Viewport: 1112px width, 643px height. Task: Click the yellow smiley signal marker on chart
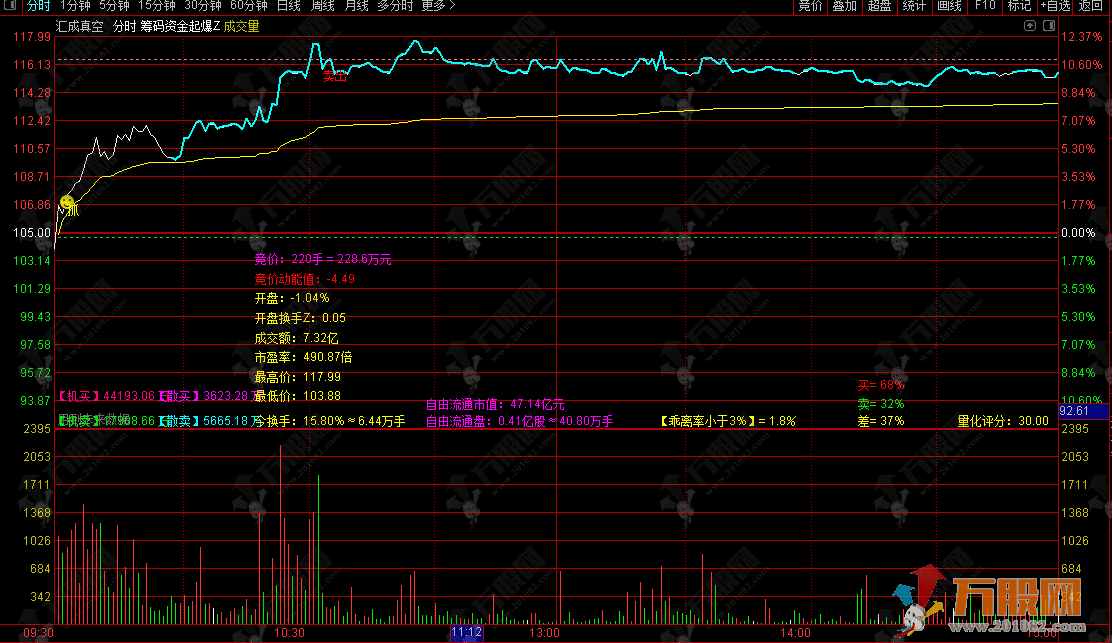[67, 203]
